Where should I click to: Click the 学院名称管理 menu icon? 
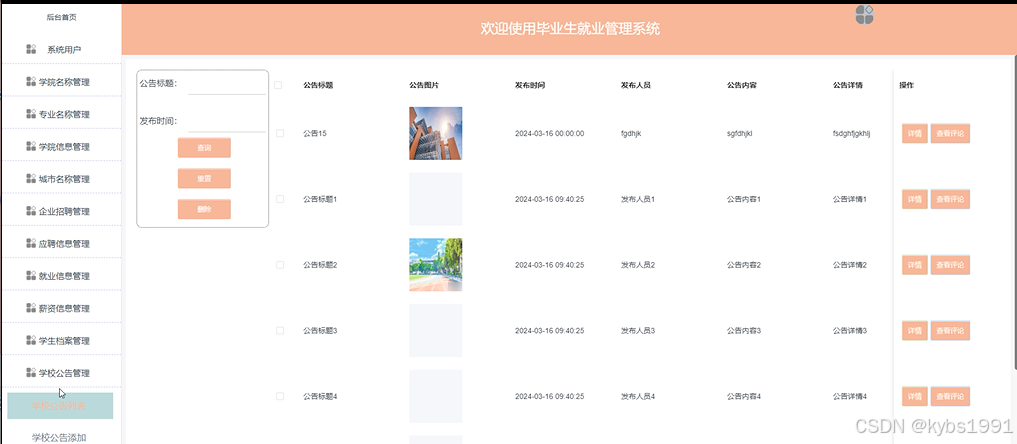pyautogui.click(x=30, y=82)
